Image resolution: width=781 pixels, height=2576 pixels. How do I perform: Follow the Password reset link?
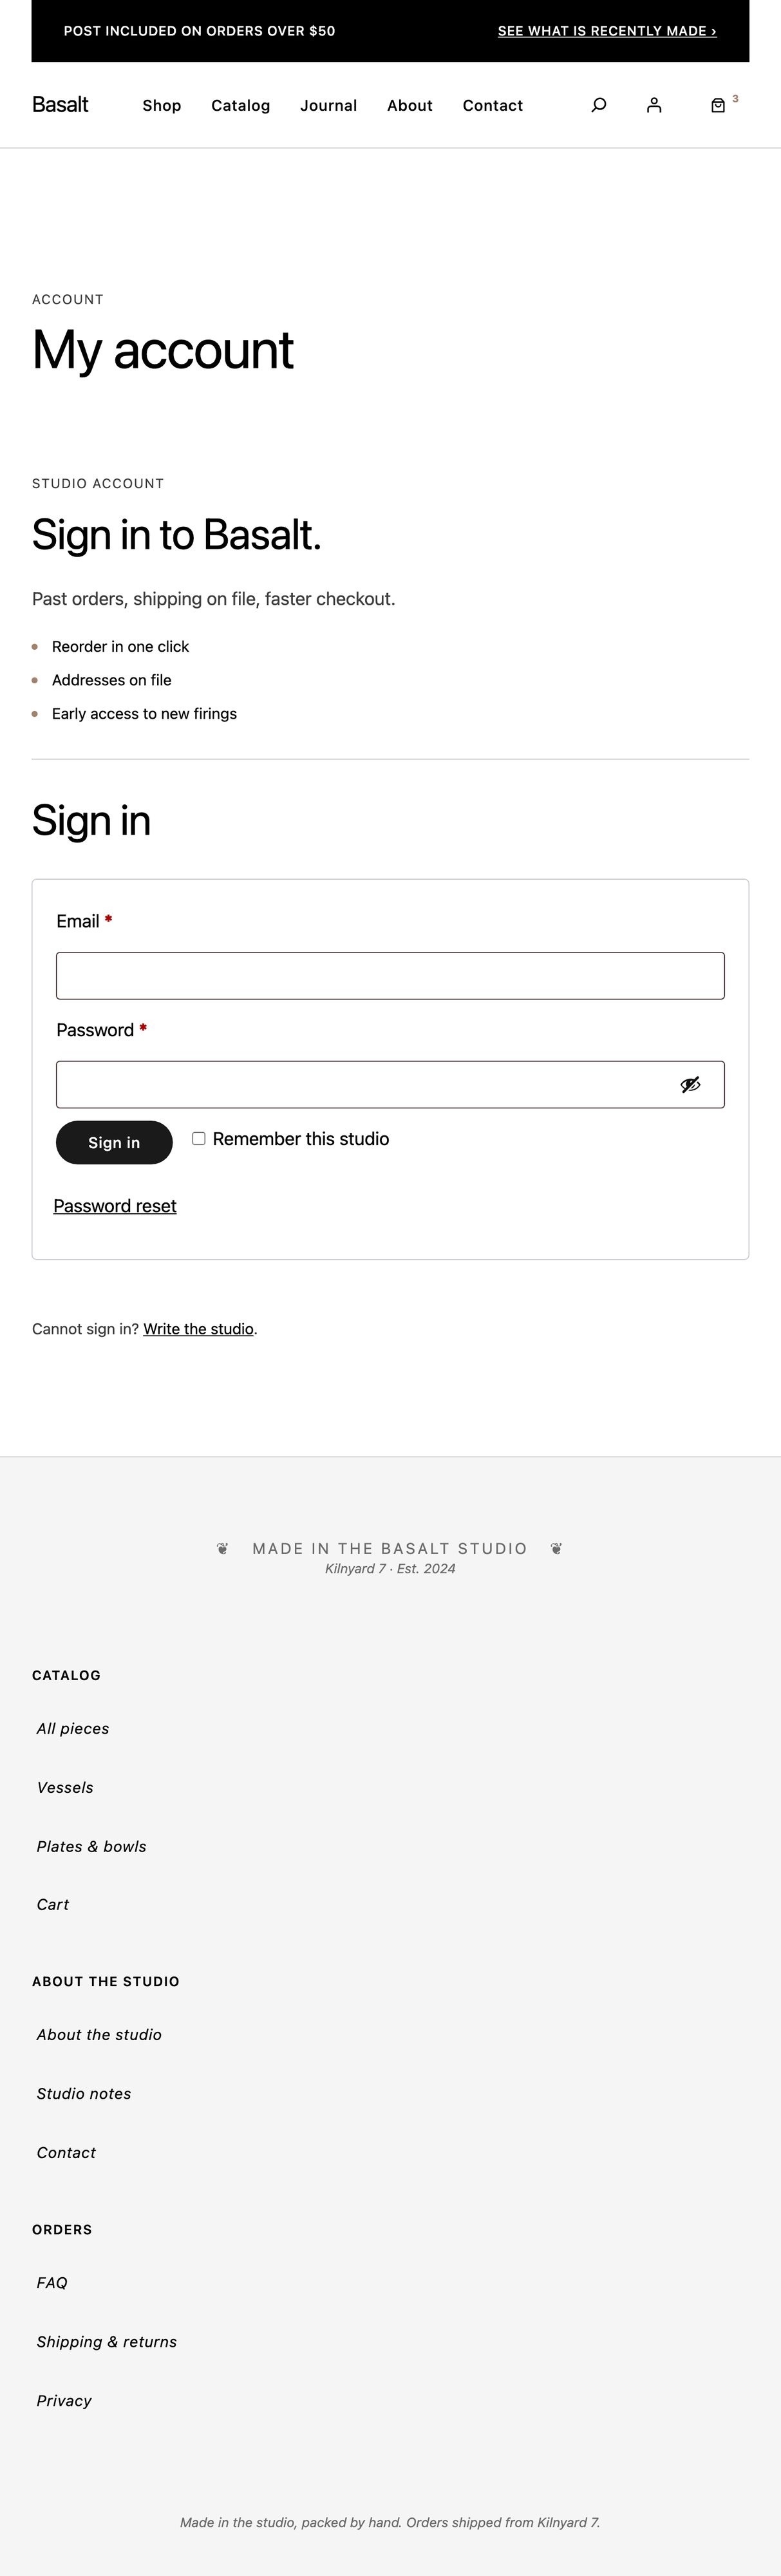pyautogui.click(x=115, y=1206)
